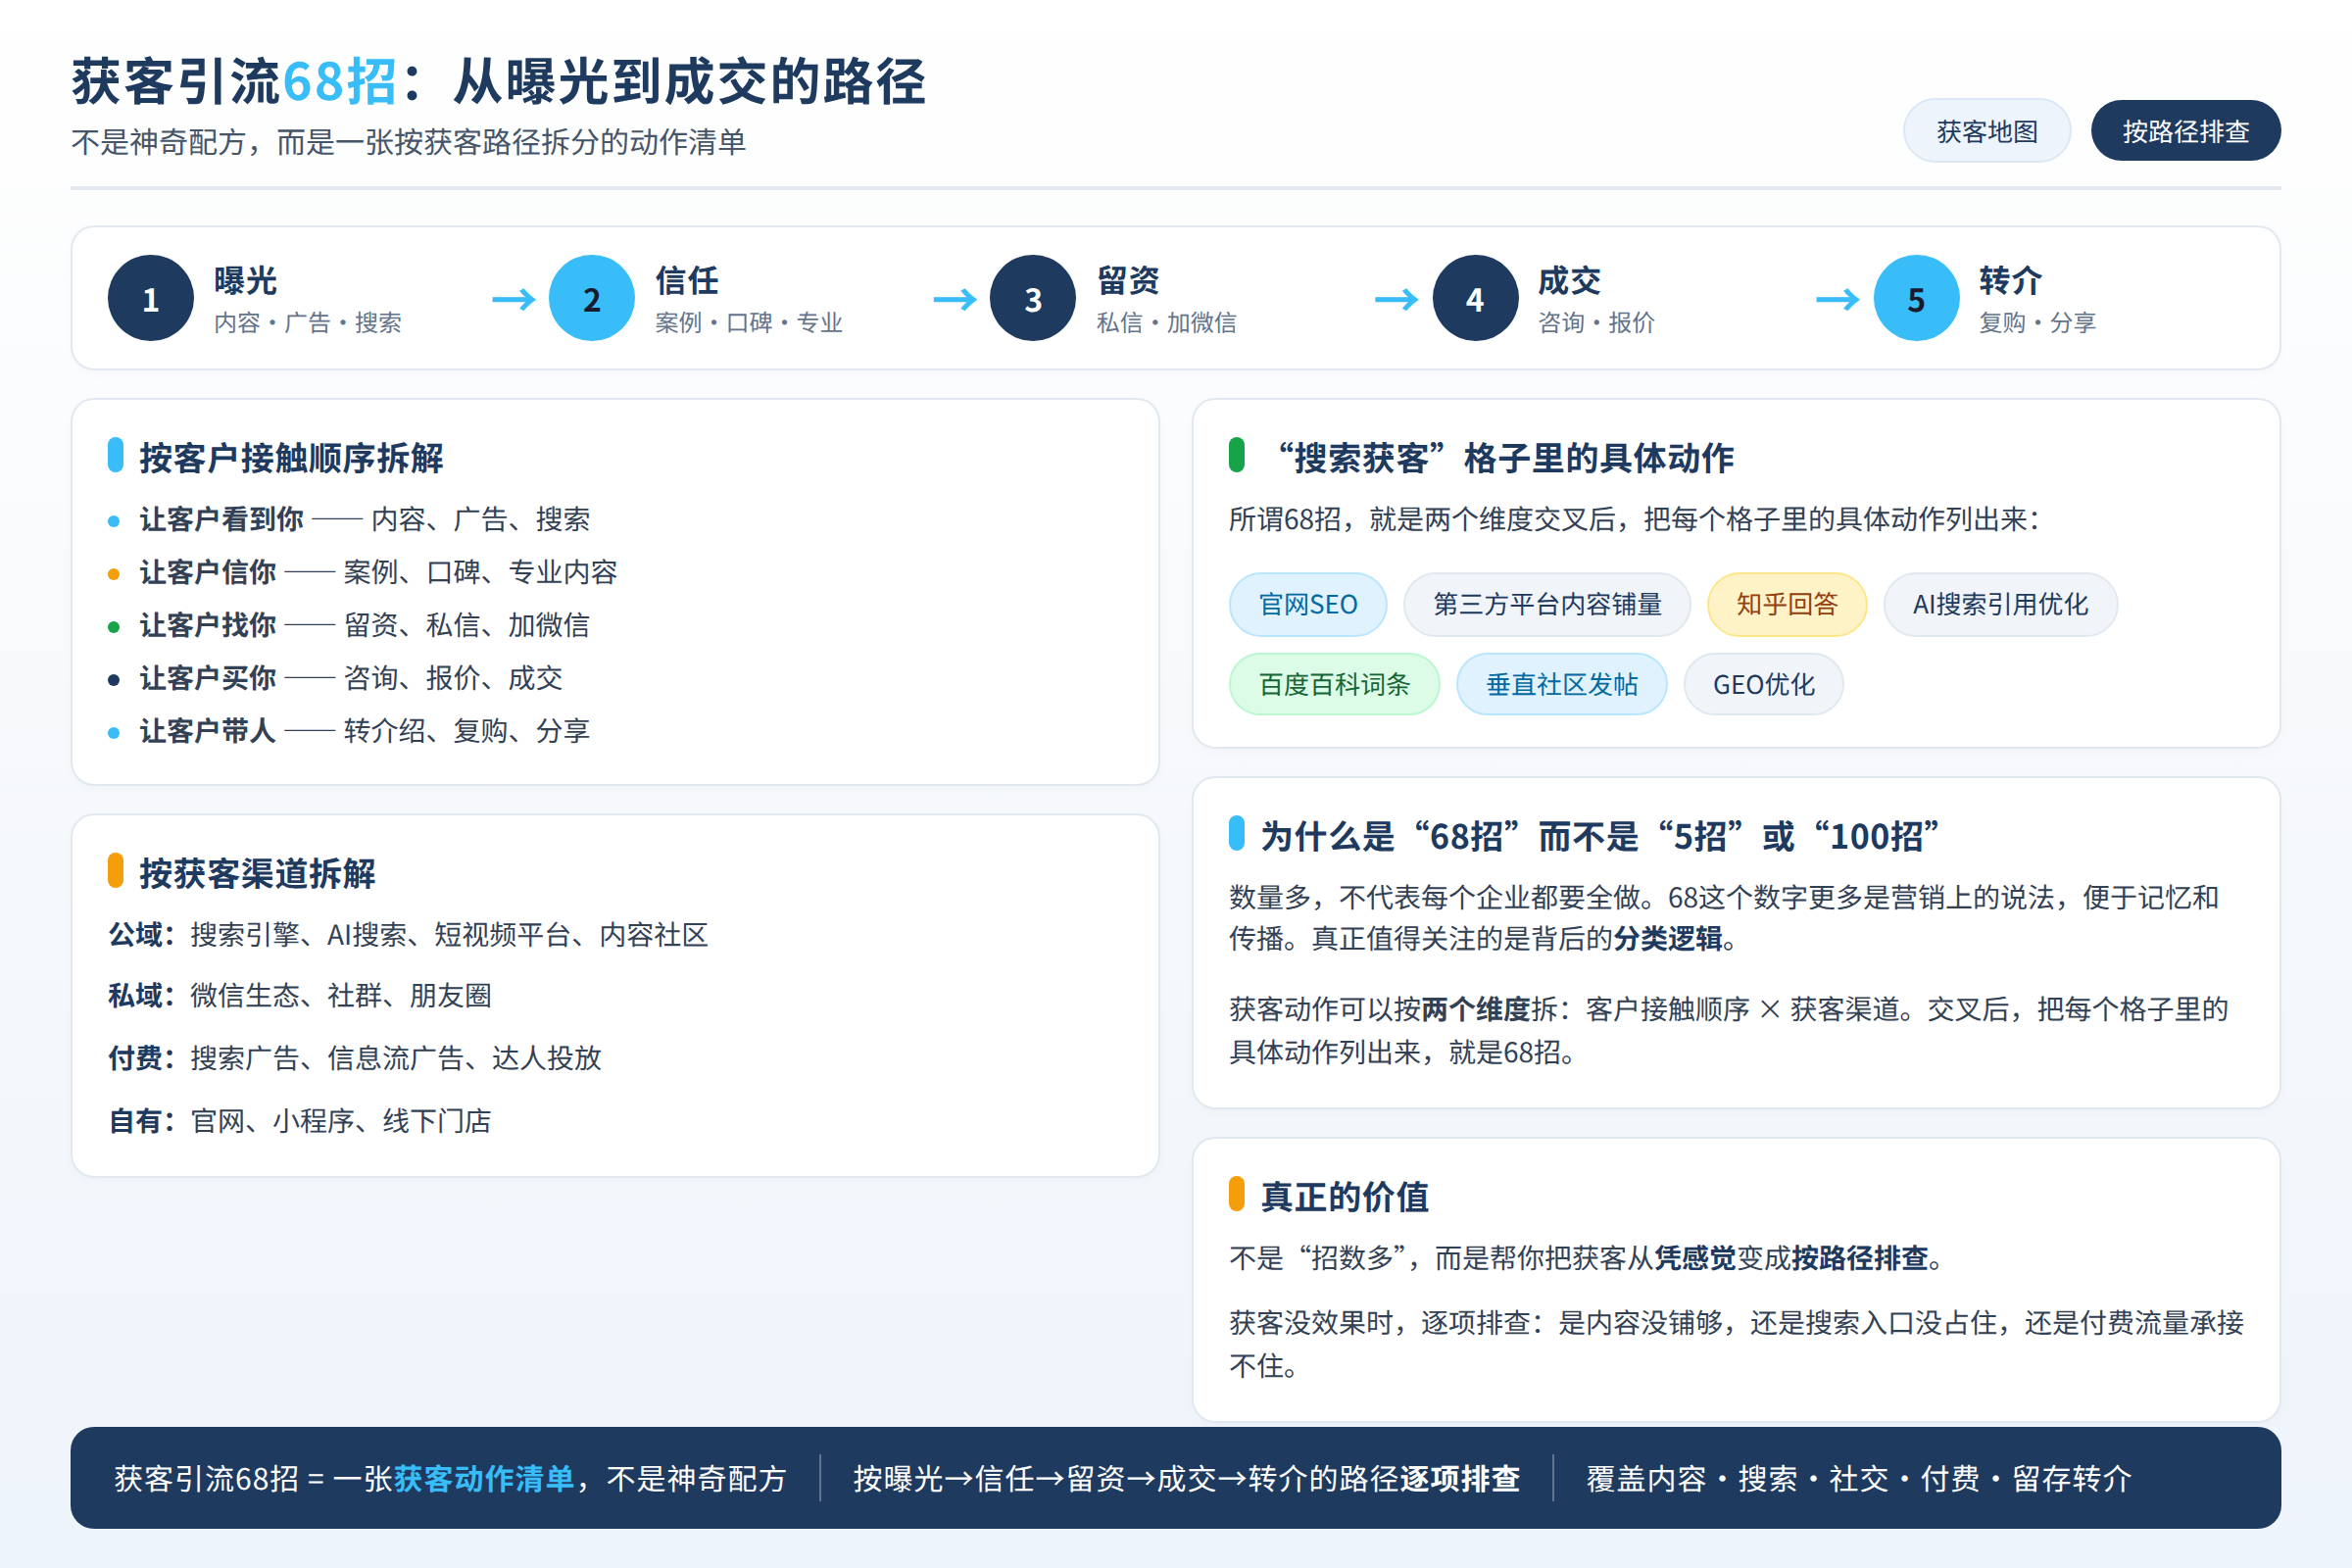Click the highlighted 获客动作清单 in footer
Viewport: 2352px width, 1568px height.
[483, 1478]
